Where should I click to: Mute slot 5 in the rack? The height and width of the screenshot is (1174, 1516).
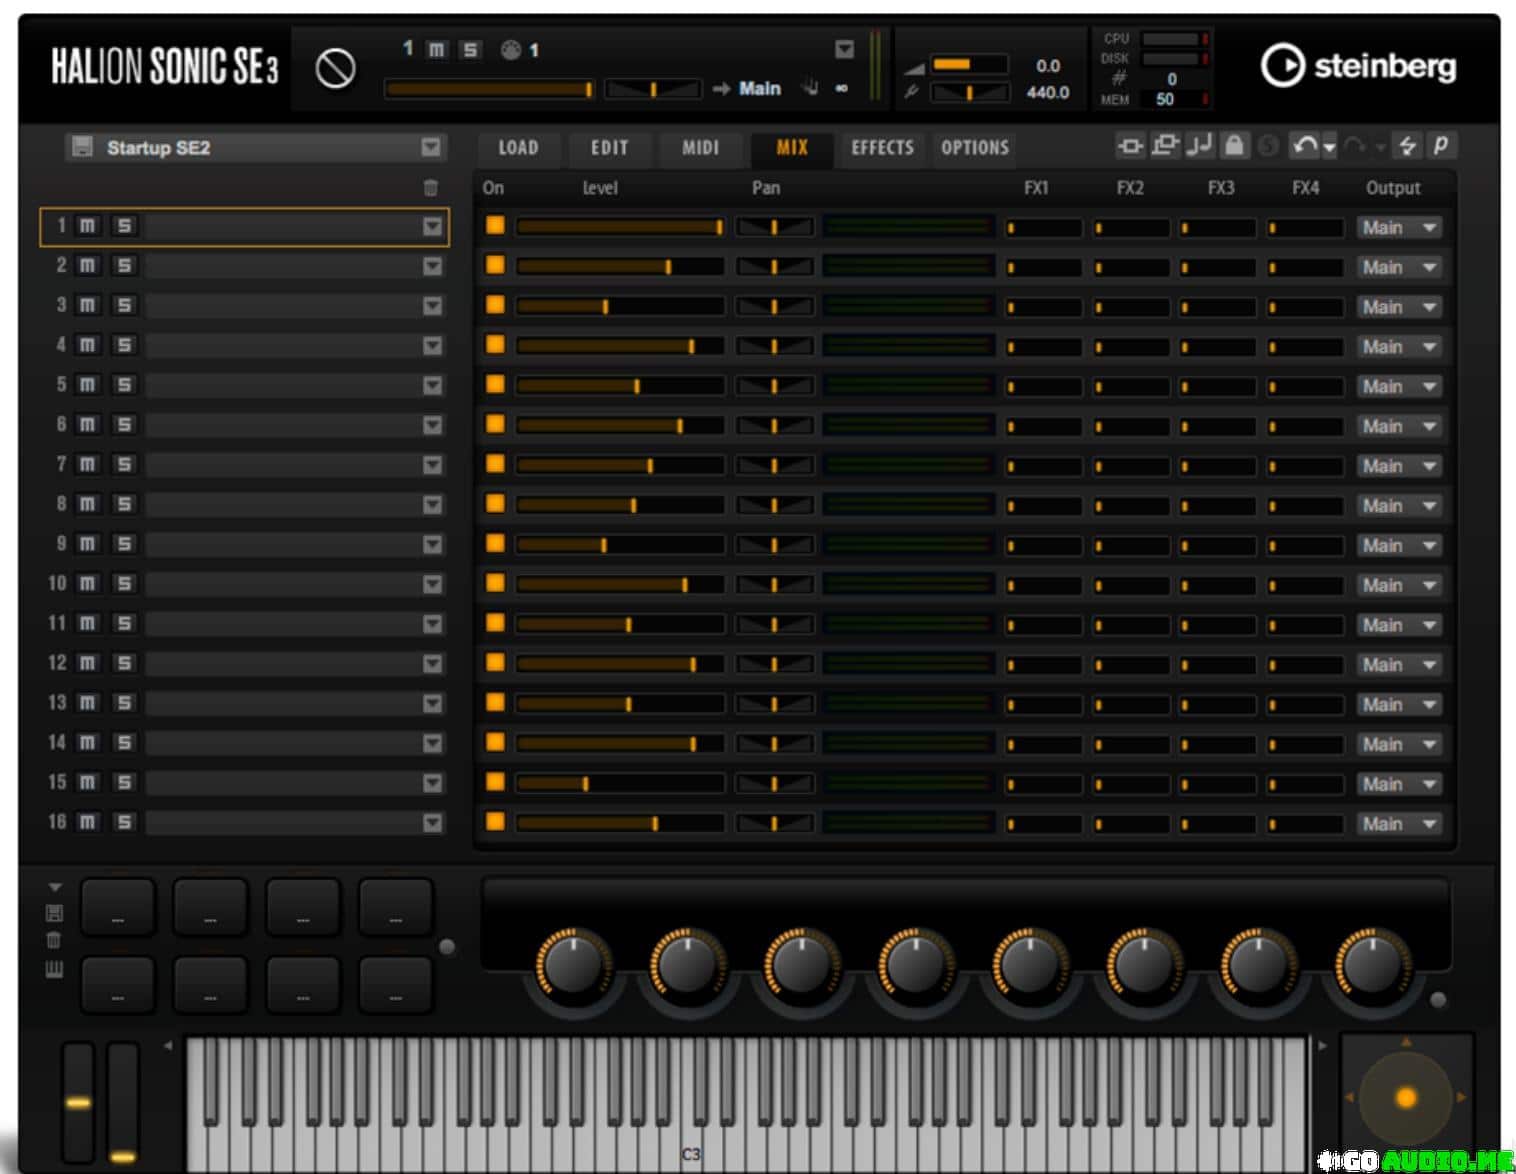click(x=88, y=385)
